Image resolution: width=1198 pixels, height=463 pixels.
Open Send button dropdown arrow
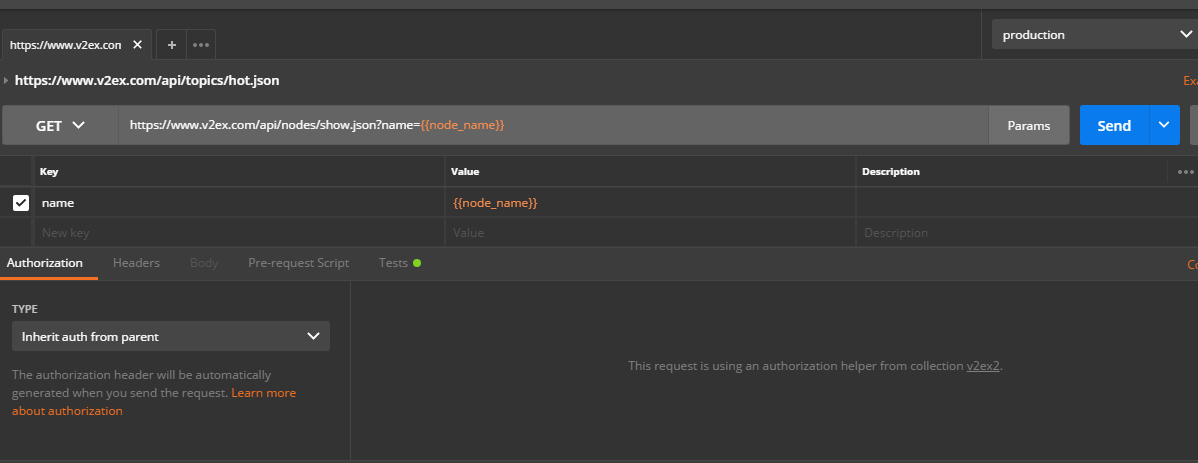1164,125
